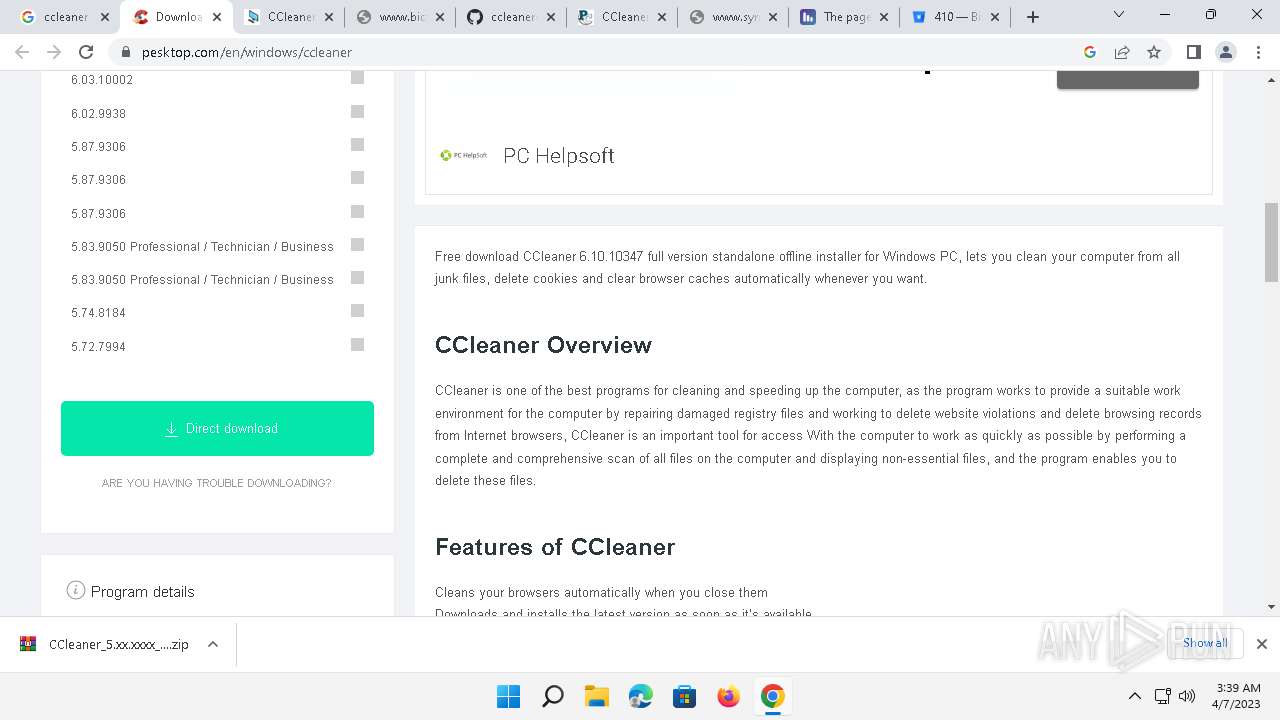Click the browser forward arrow
This screenshot has height=720, width=1280.
point(54,52)
